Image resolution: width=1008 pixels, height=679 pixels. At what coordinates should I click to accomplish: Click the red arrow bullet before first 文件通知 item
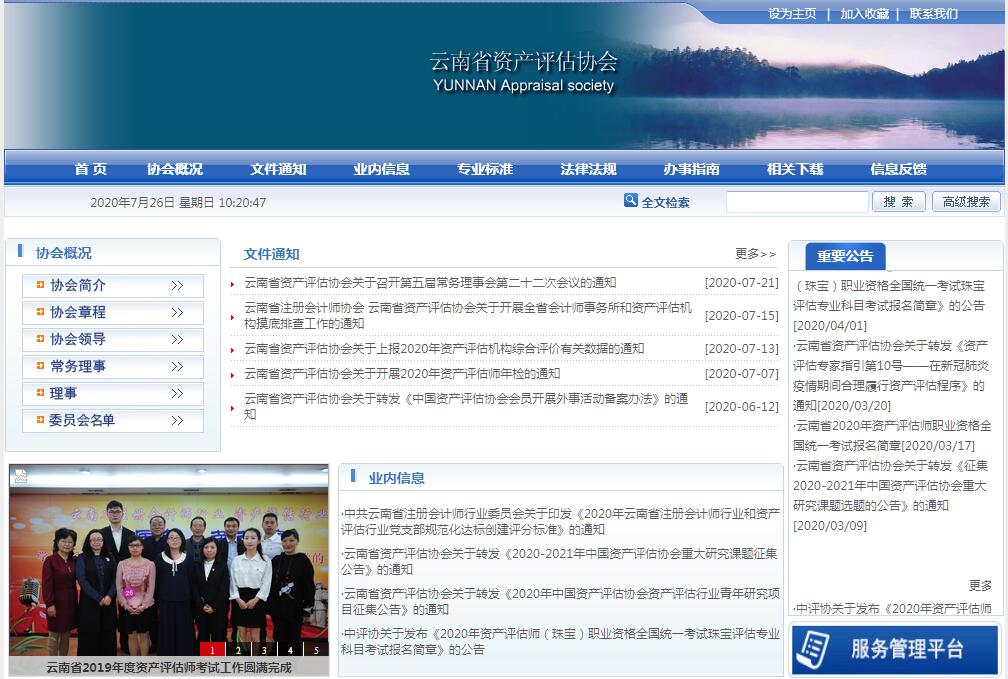coord(233,284)
